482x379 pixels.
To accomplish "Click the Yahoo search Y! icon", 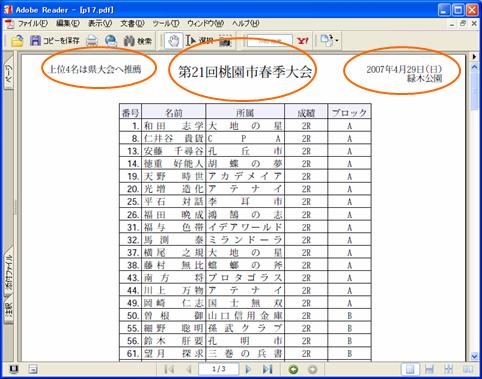I will tap(303, 41).
